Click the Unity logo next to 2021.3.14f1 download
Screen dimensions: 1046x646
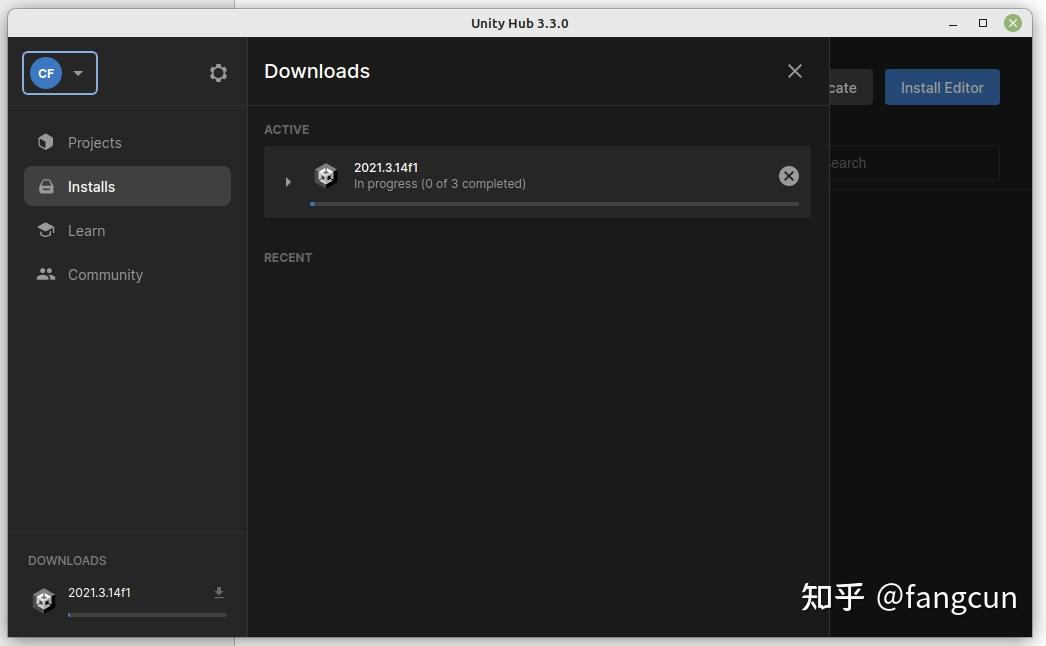point(326,175)
